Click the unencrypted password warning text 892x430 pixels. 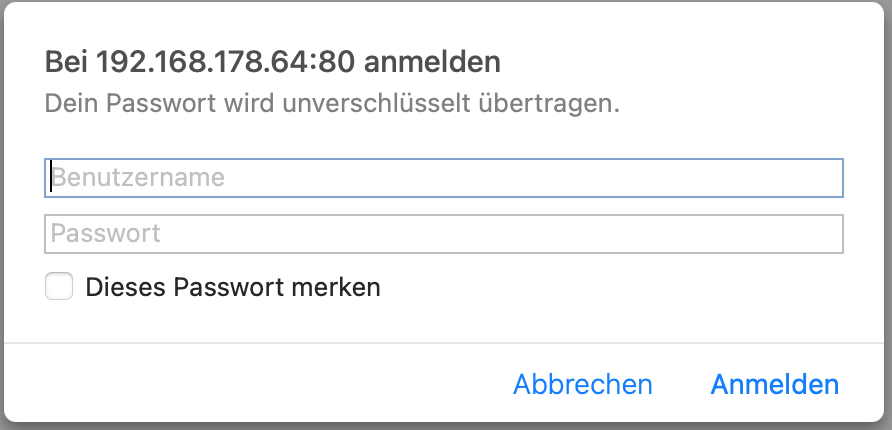[332, 104]
